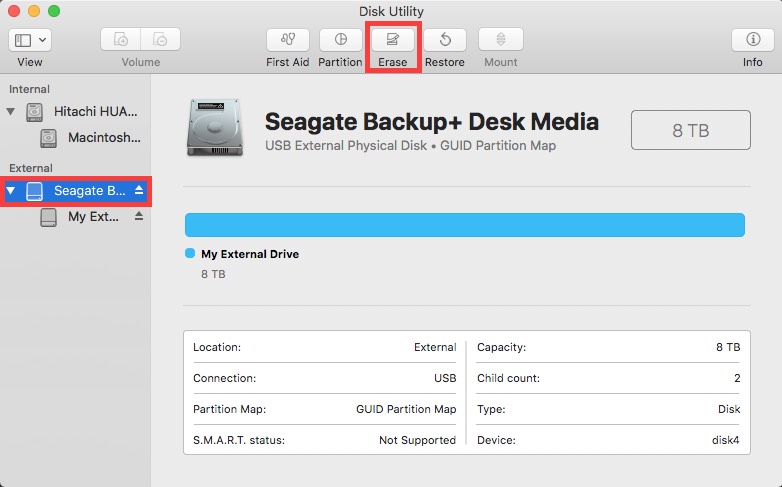Click the My External Drive label
Viewport: 782px width, 487px height.
coord(250,254)
